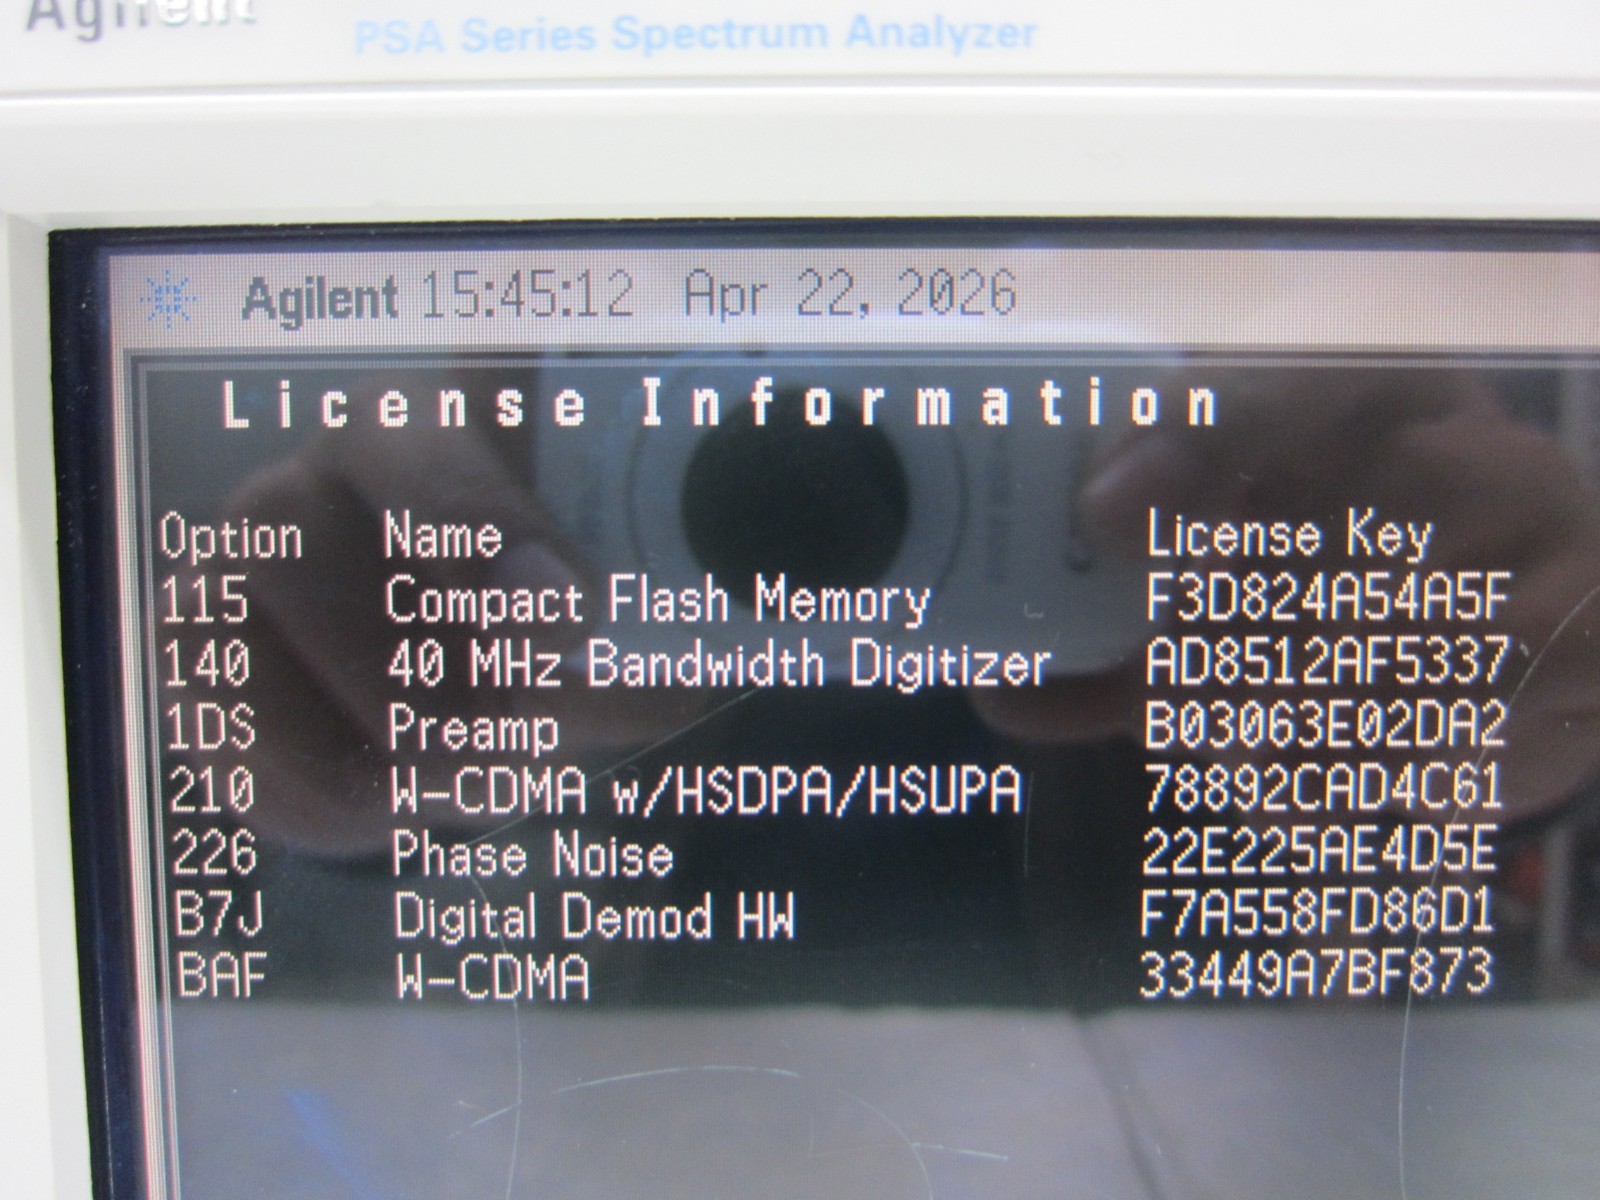
Task: Click the time 15:45:12
Action: [527, 295]
